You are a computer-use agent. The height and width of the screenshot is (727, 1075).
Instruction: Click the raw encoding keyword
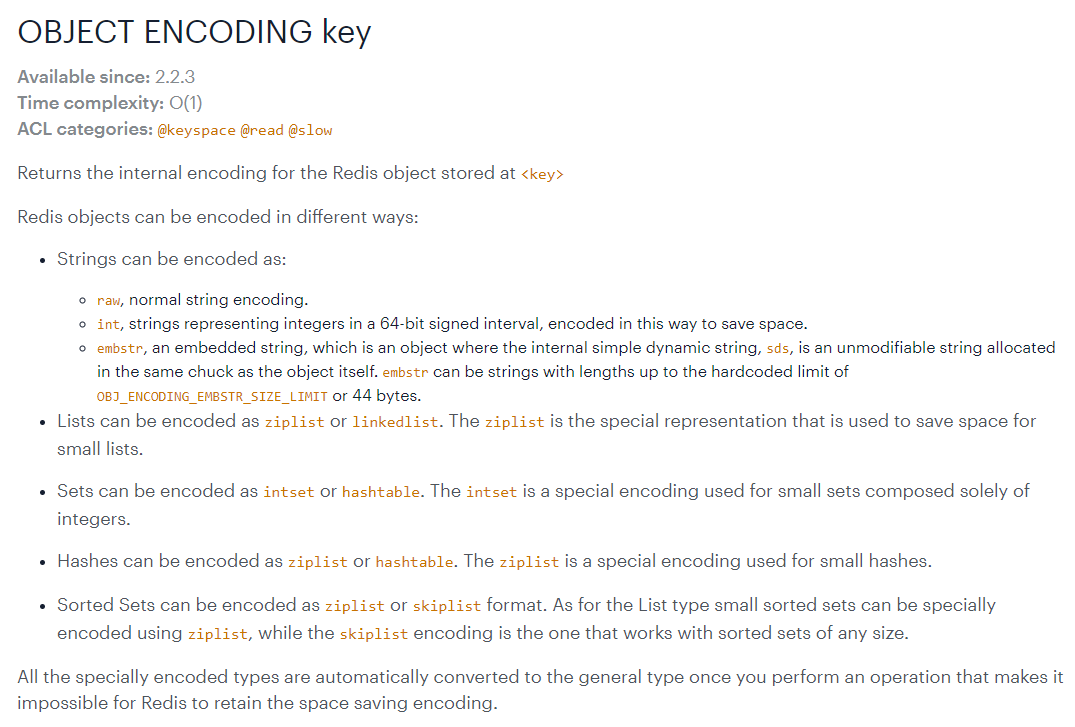[x=108, y=300]
